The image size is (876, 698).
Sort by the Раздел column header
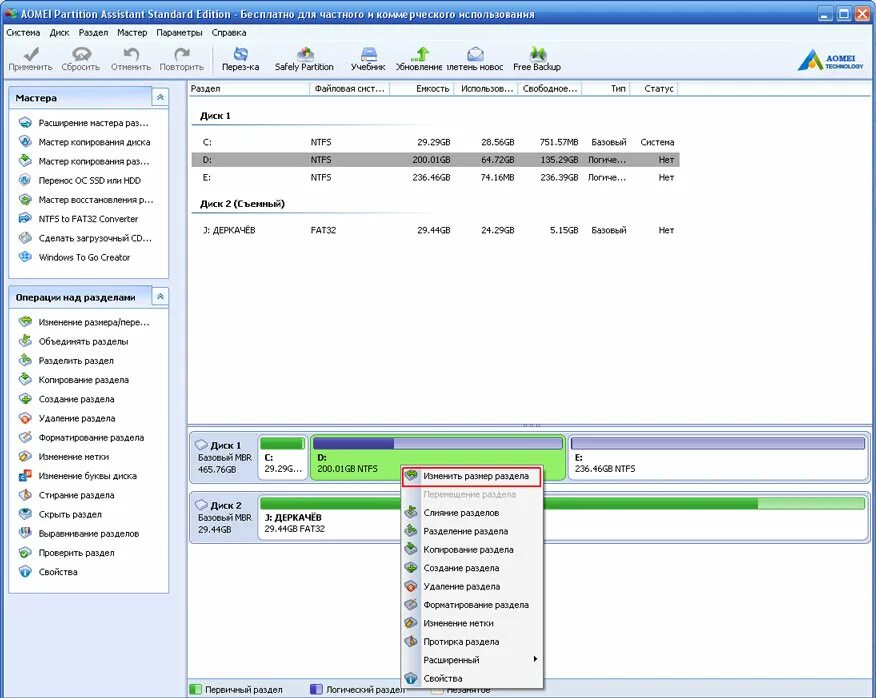[x=249, y=89]
